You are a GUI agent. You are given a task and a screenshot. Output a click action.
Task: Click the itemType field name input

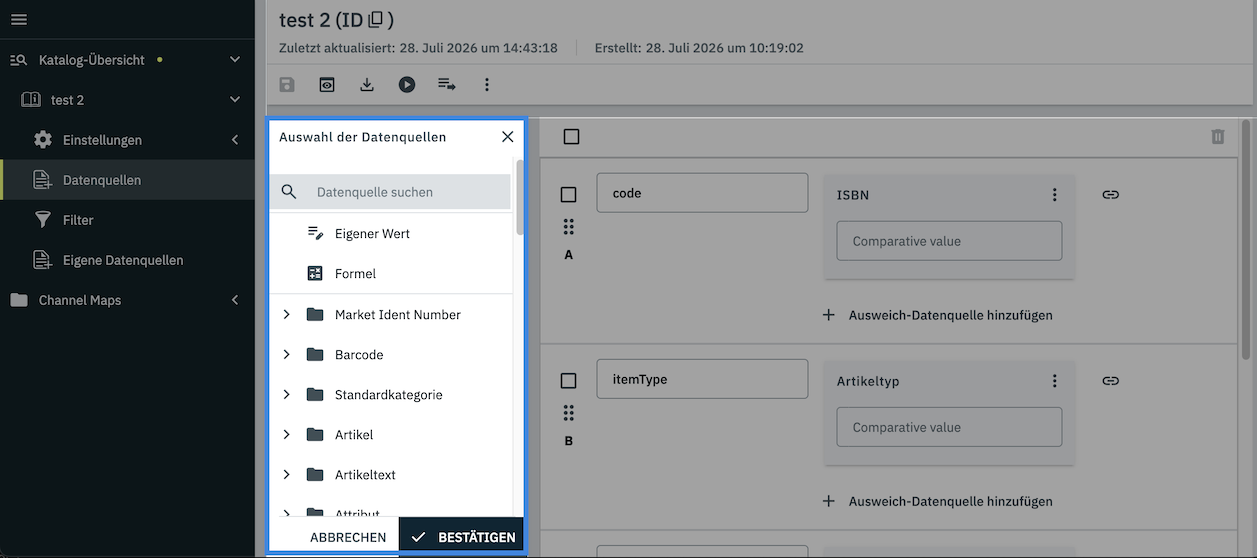tap(702, 379)
